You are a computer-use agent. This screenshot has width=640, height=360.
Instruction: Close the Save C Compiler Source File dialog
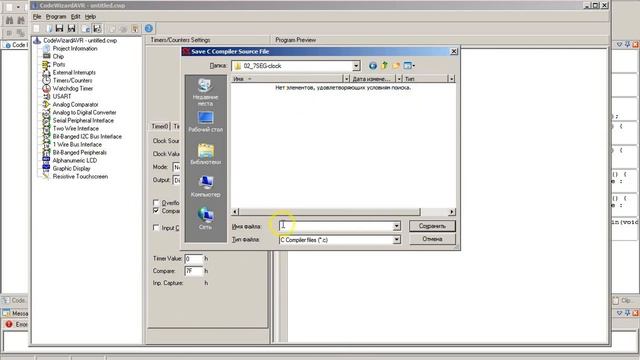pos(453,51)
